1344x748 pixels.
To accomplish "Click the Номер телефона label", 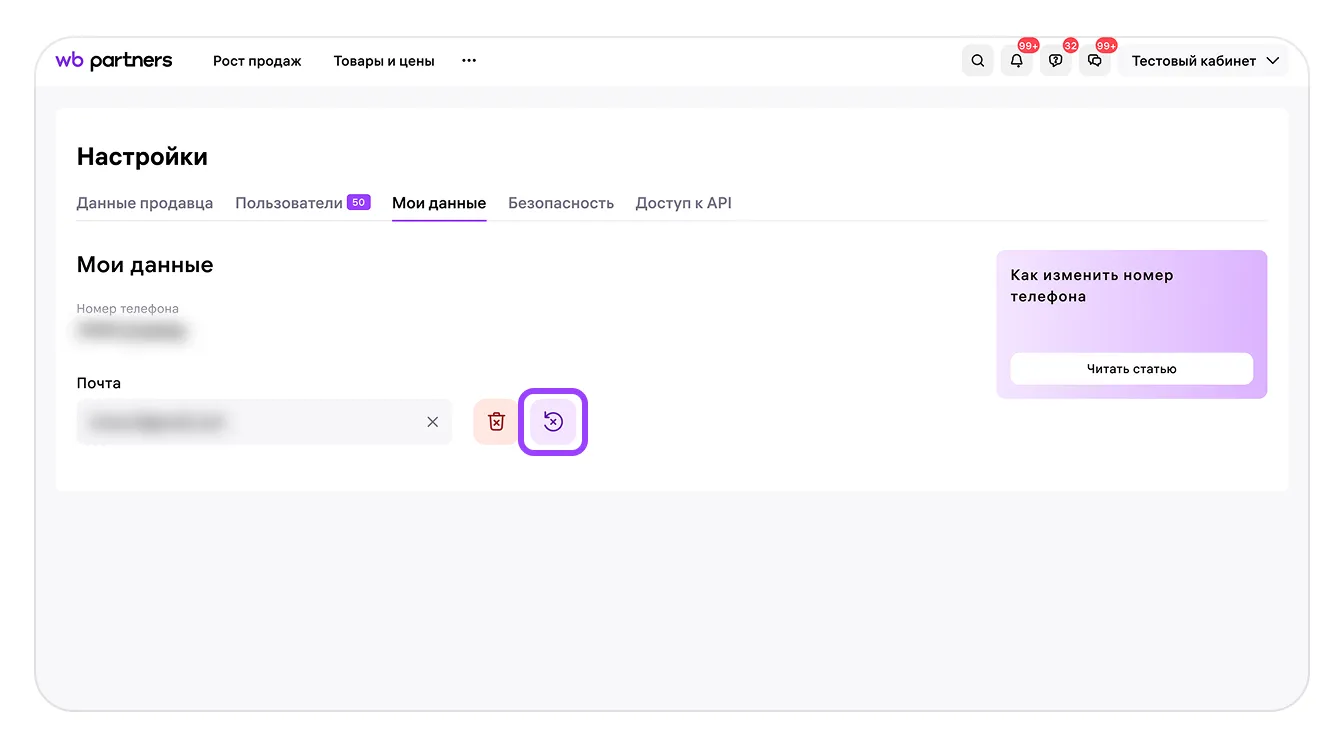I will (x=128, y=308).
